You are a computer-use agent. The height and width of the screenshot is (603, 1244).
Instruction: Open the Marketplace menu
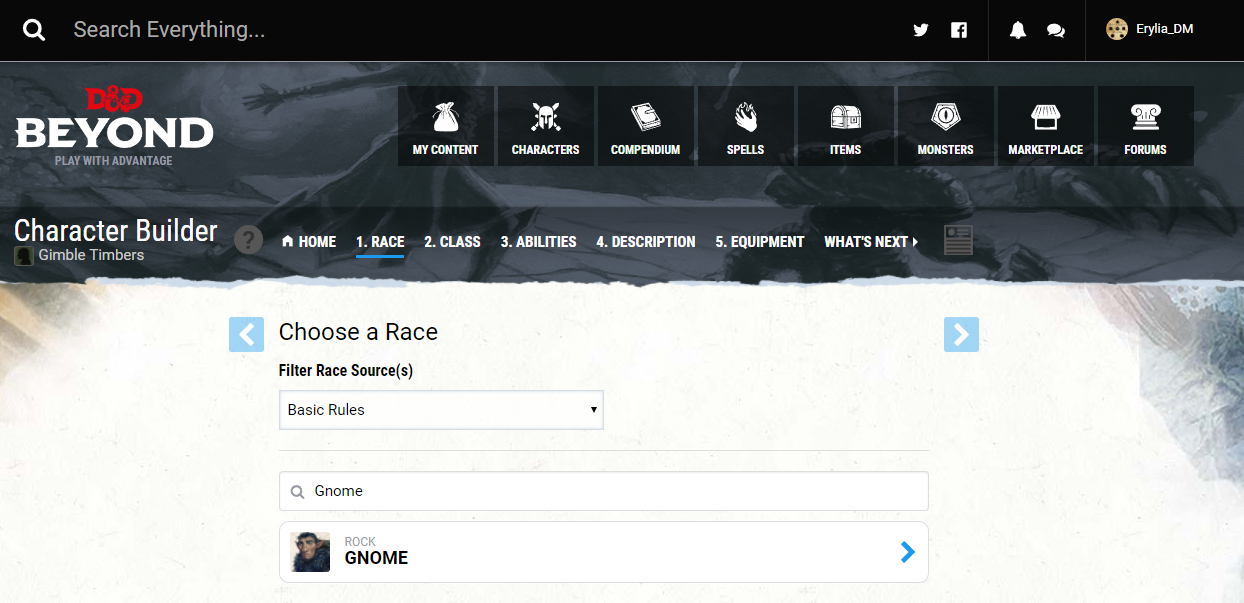pos(1046,126)
